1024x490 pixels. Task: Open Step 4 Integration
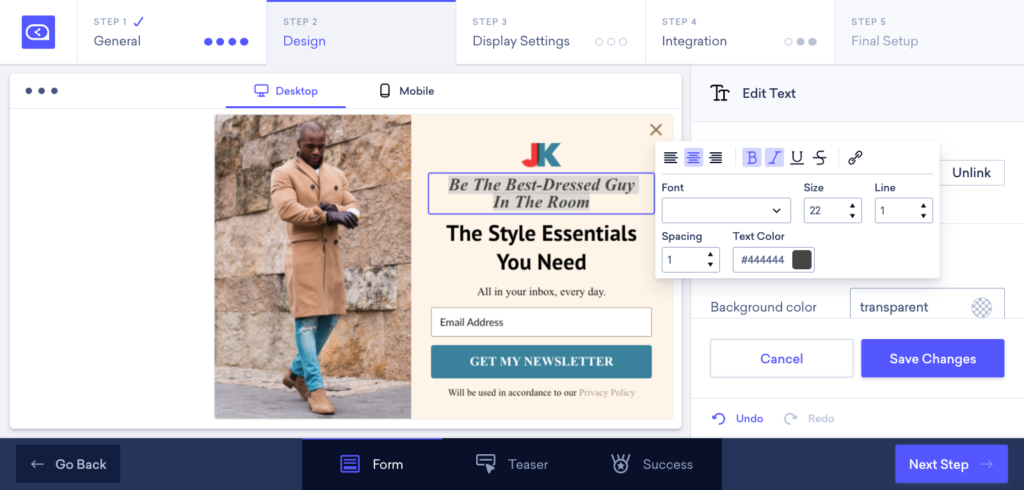pyautogui.click(x=740, y=32)
